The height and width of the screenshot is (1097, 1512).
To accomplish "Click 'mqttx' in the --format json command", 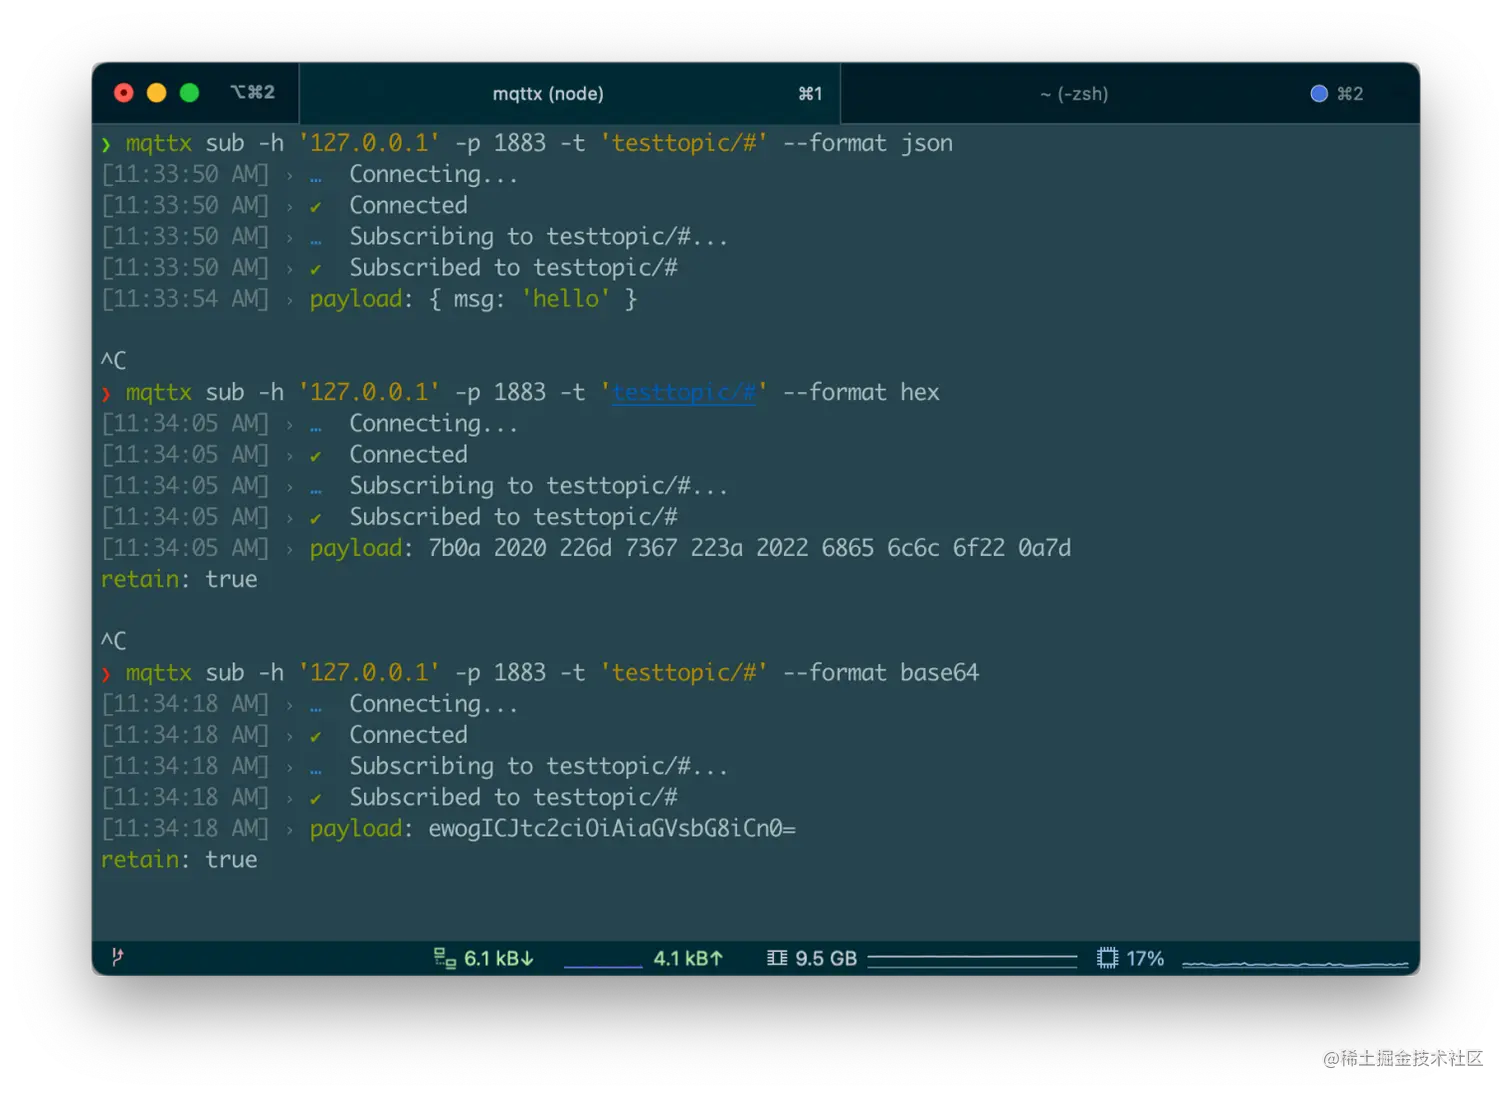I will click(159, 143).
